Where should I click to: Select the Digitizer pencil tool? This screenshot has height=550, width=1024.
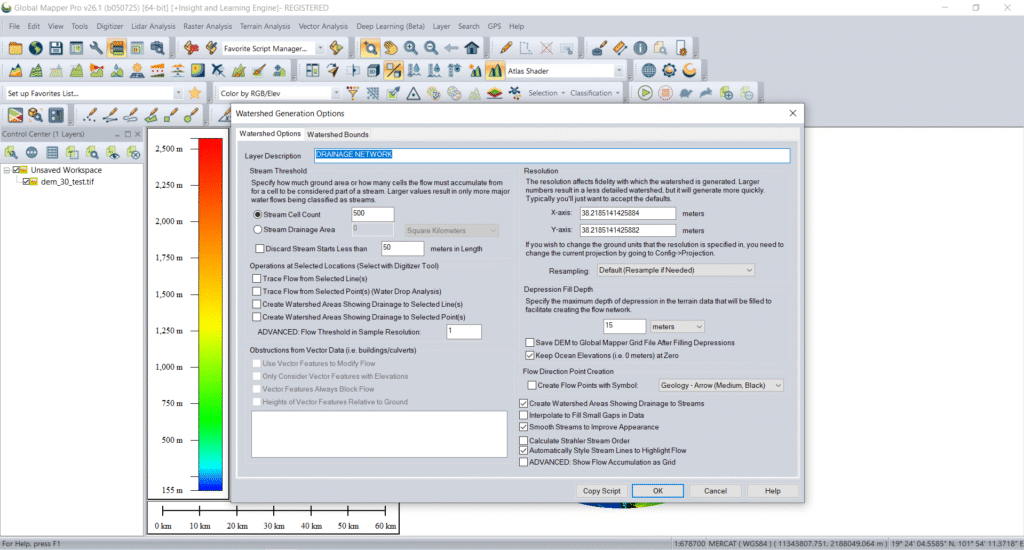[505, 48]
